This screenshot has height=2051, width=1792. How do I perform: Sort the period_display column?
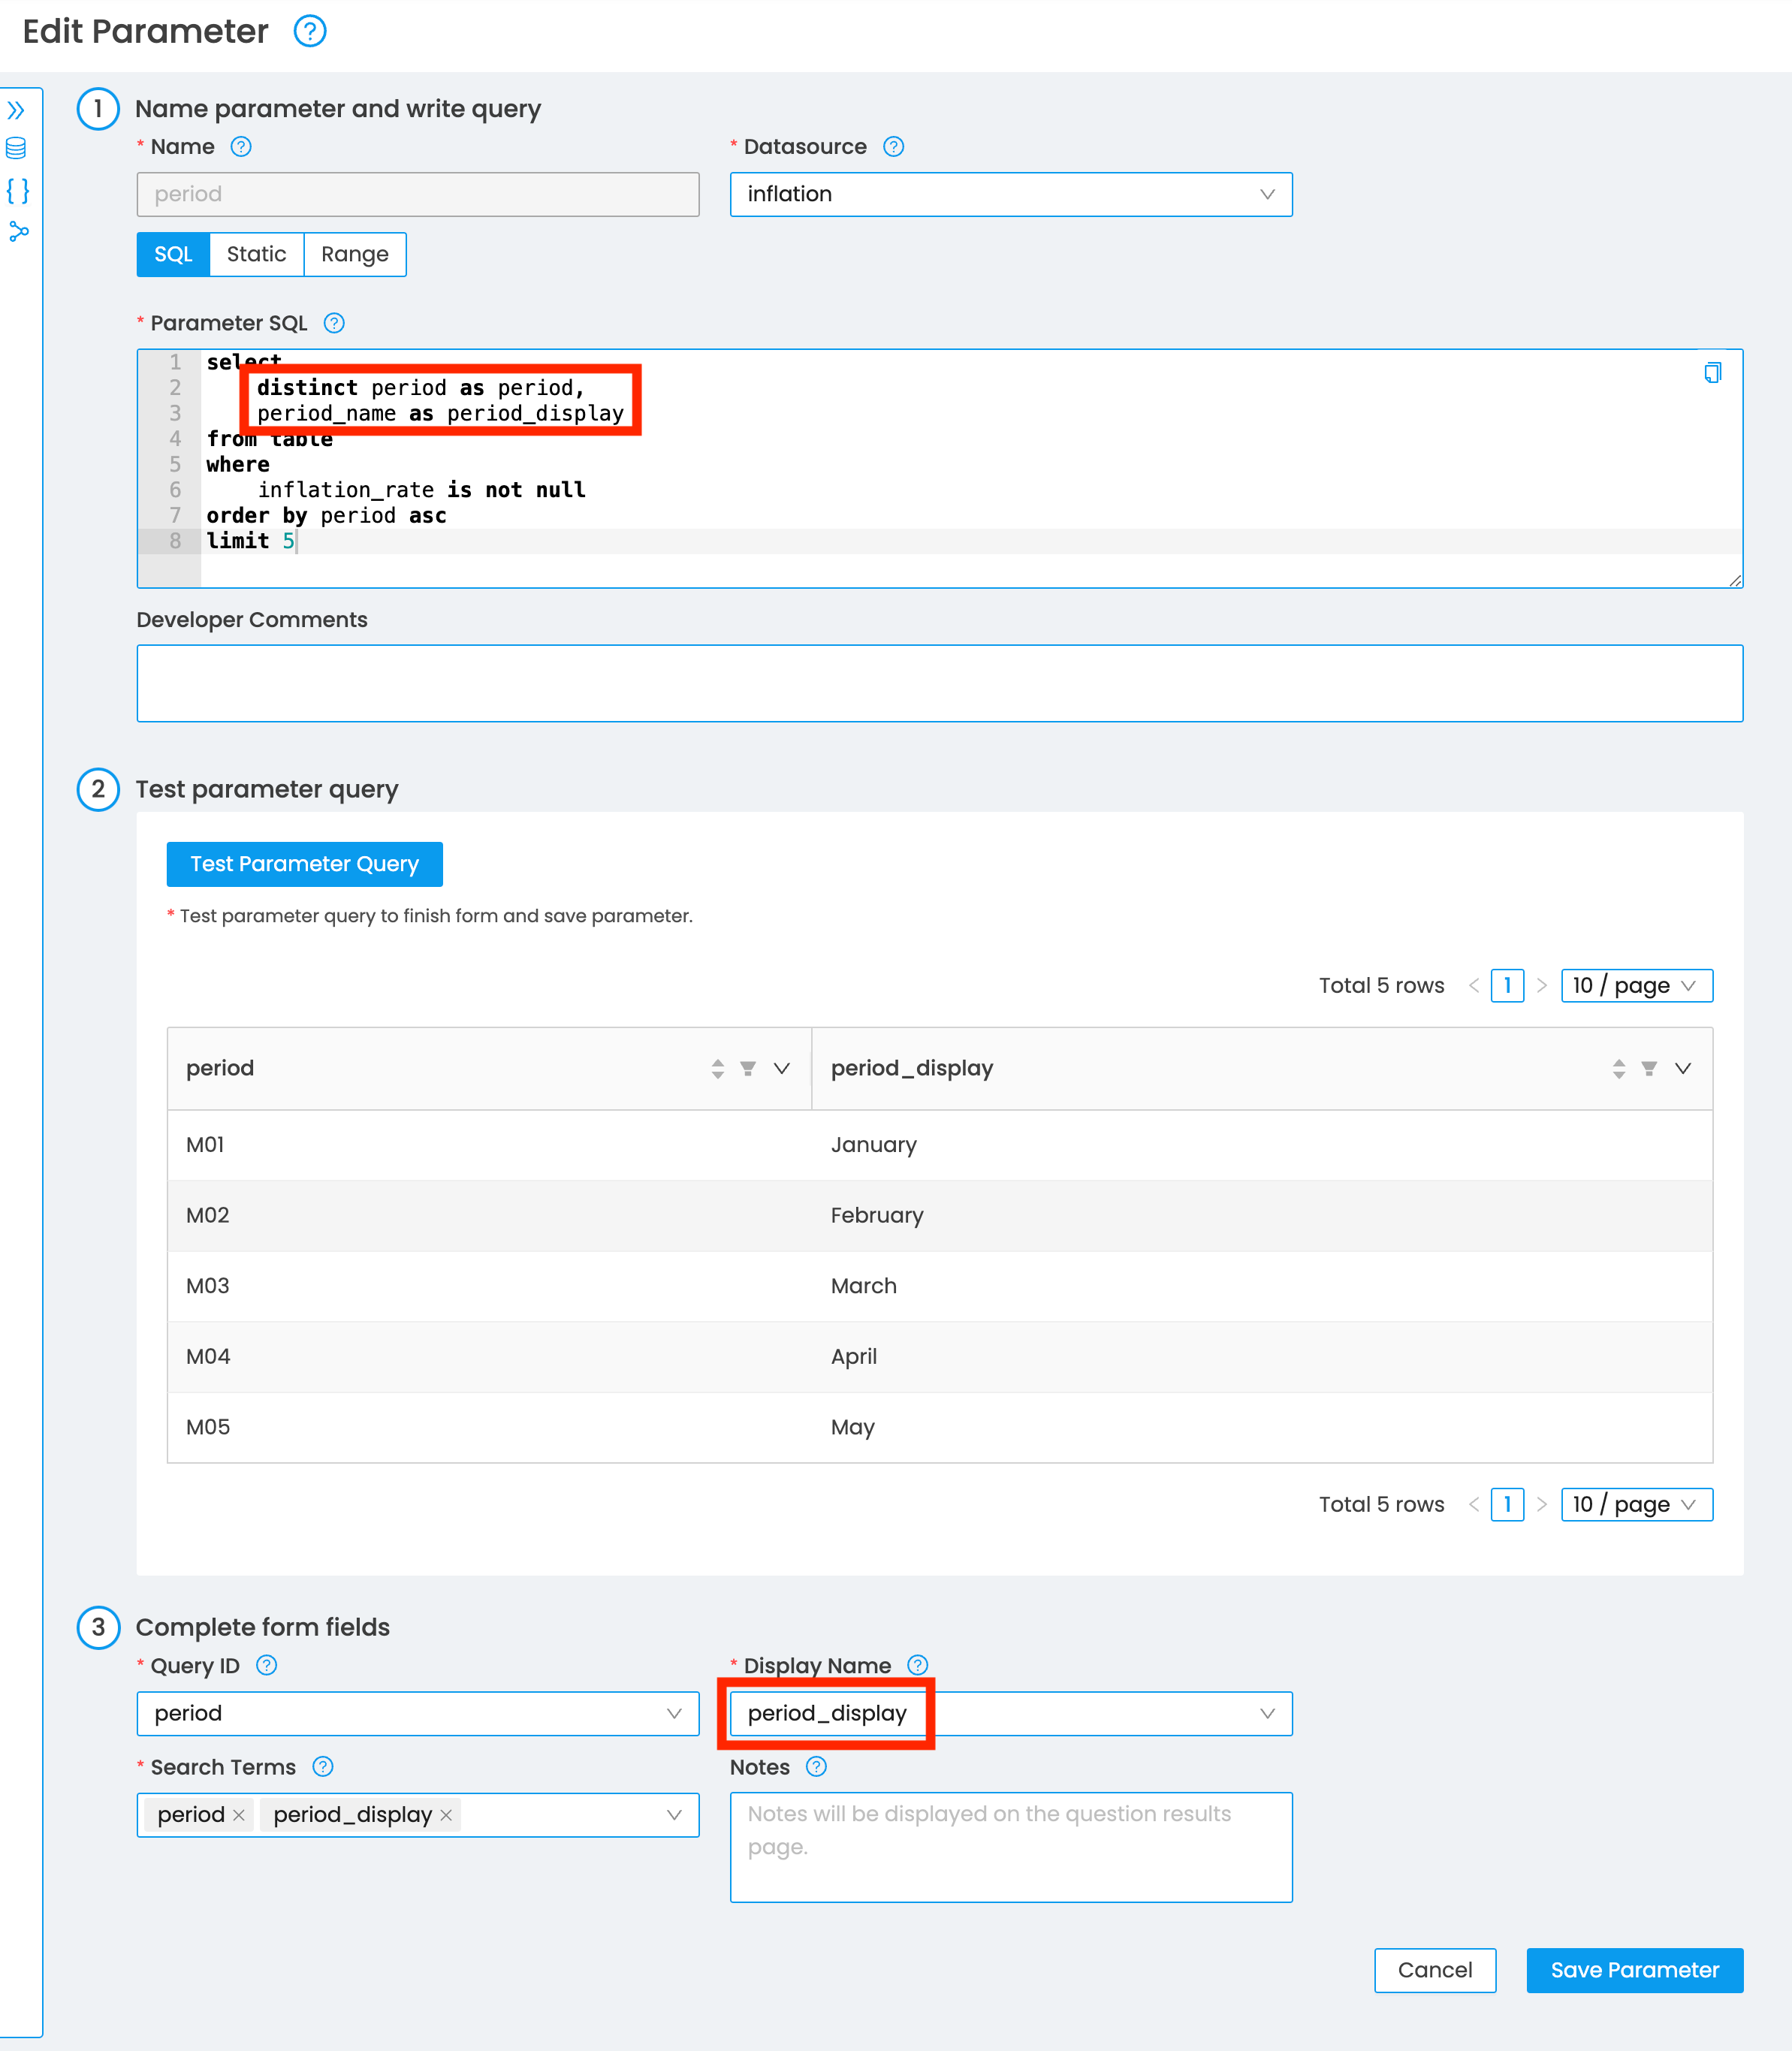(x=1619, y=1069)
